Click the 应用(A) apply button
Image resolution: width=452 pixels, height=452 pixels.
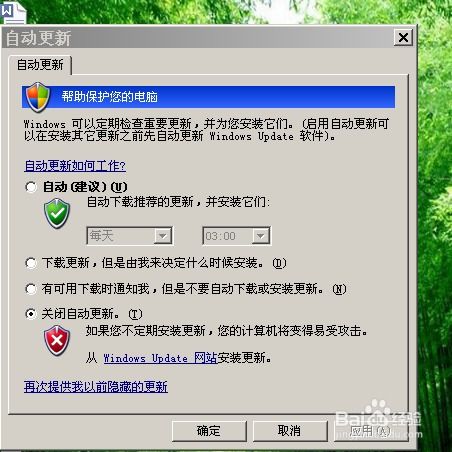(371, 431)
